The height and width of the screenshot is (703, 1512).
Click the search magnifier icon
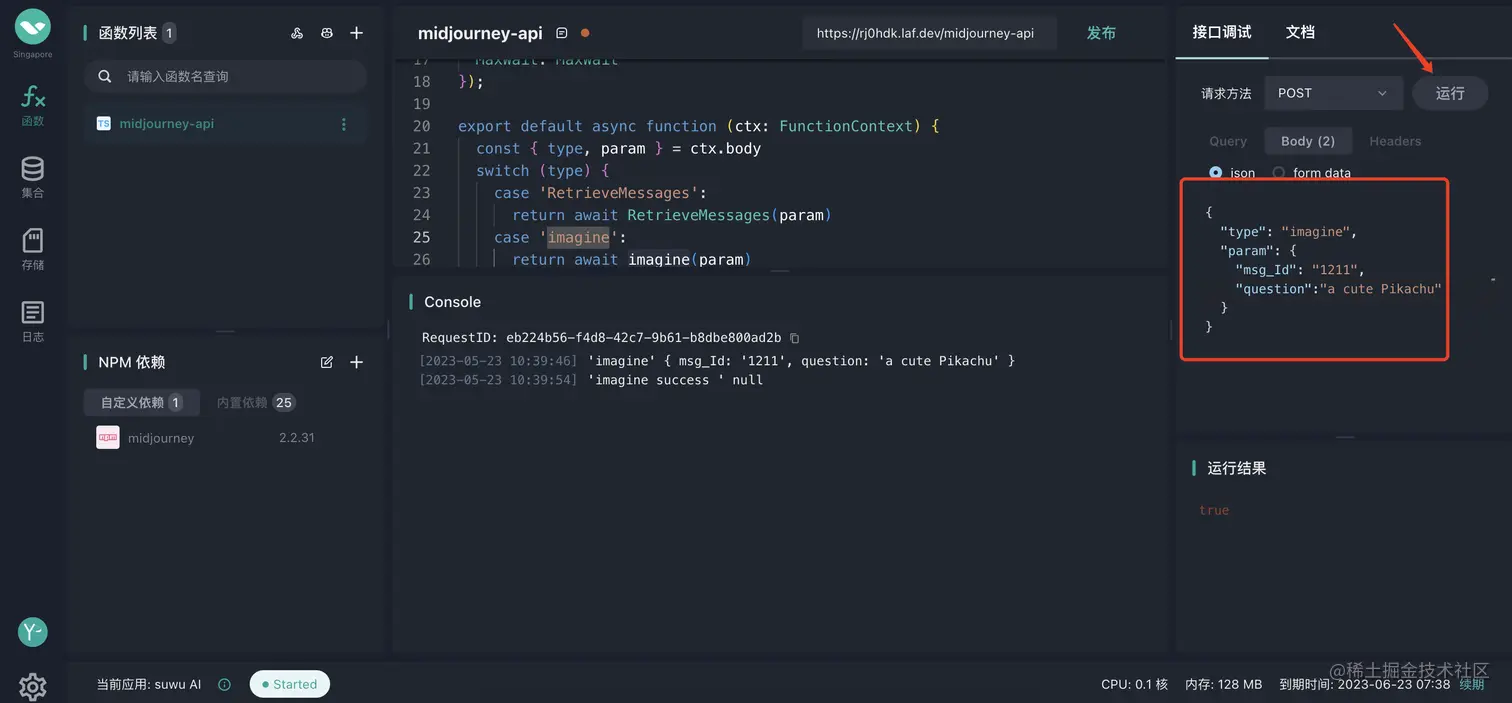[x=105, y=76]
